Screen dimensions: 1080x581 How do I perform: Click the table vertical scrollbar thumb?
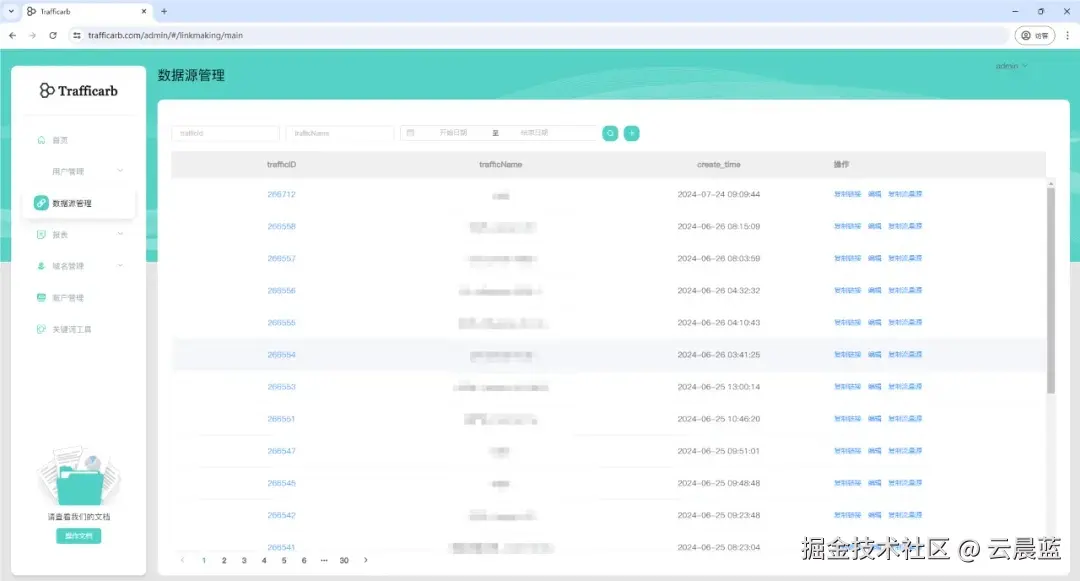click(1050, 290)
